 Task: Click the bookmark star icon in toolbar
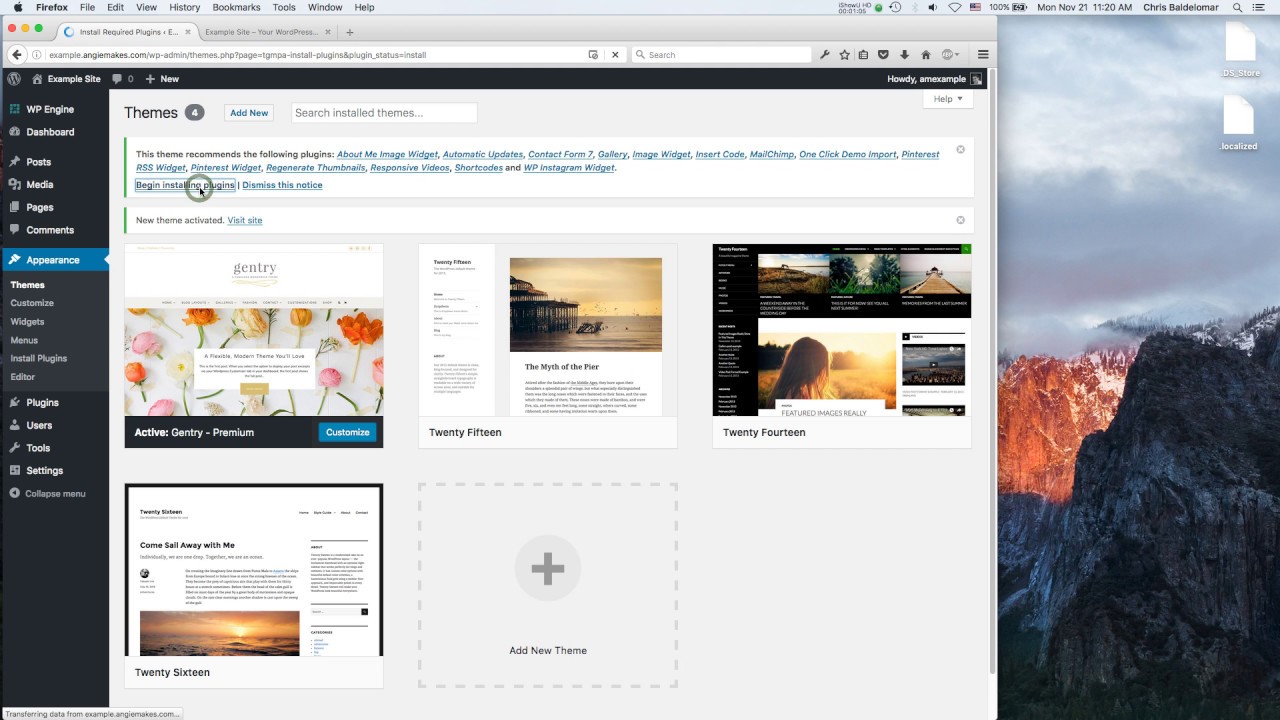[x=844, y=55]
